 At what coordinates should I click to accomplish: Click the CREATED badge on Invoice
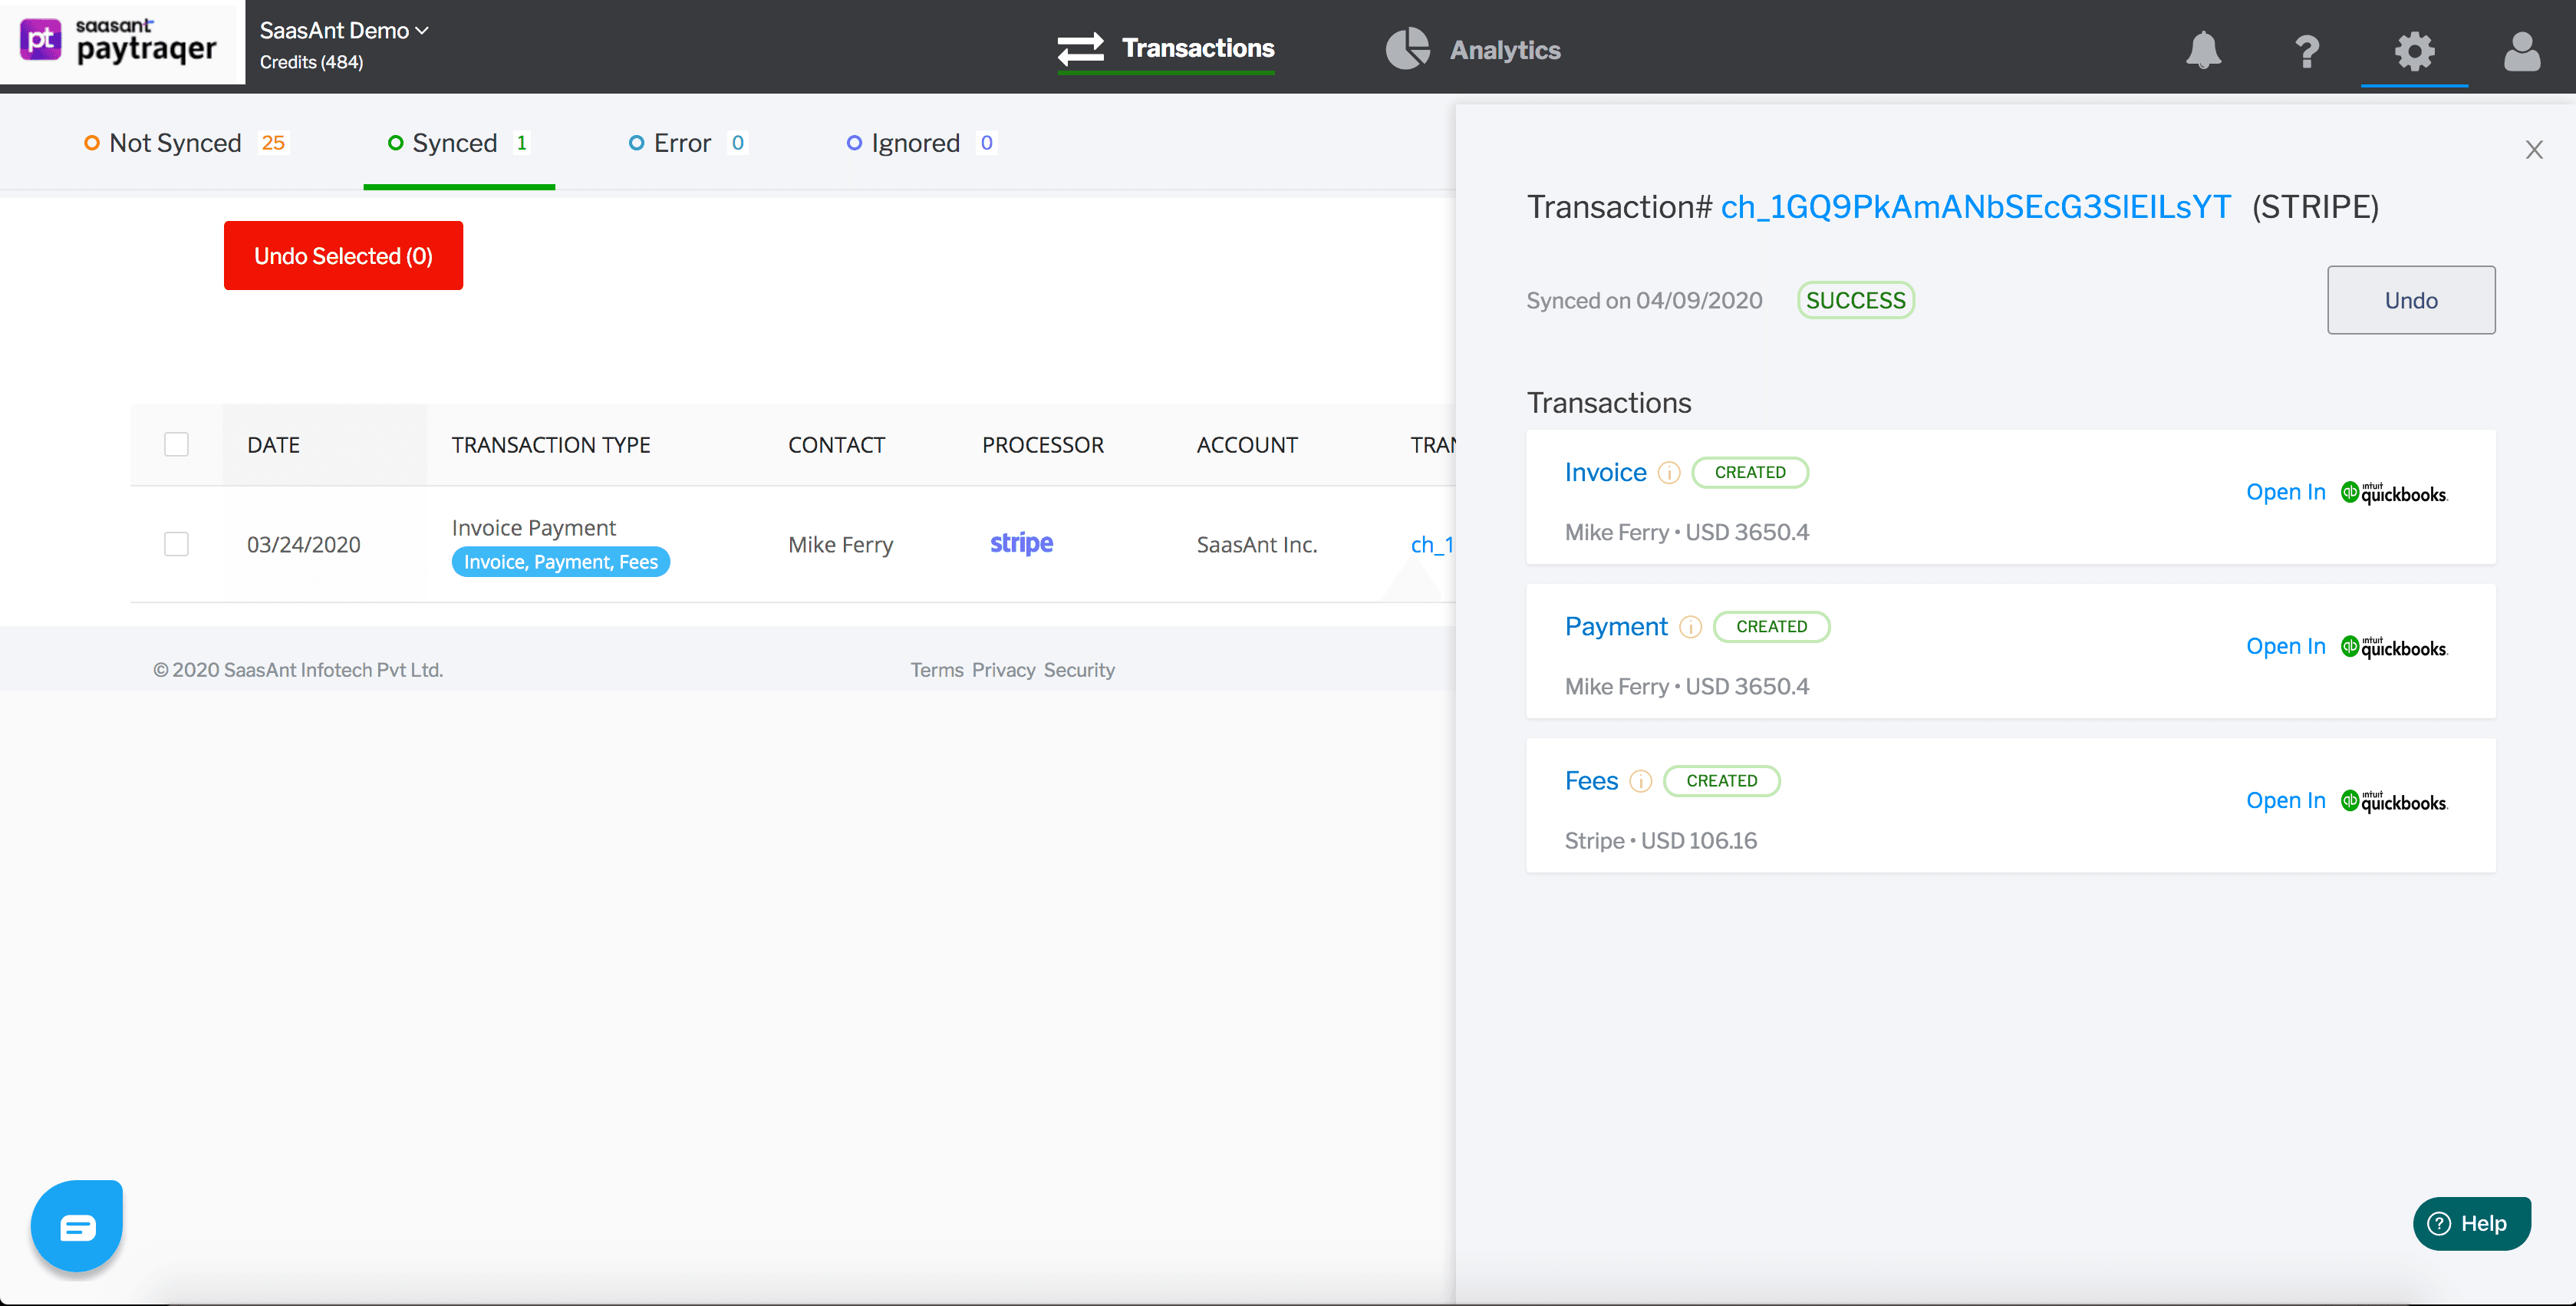[x=1750, y=472]
